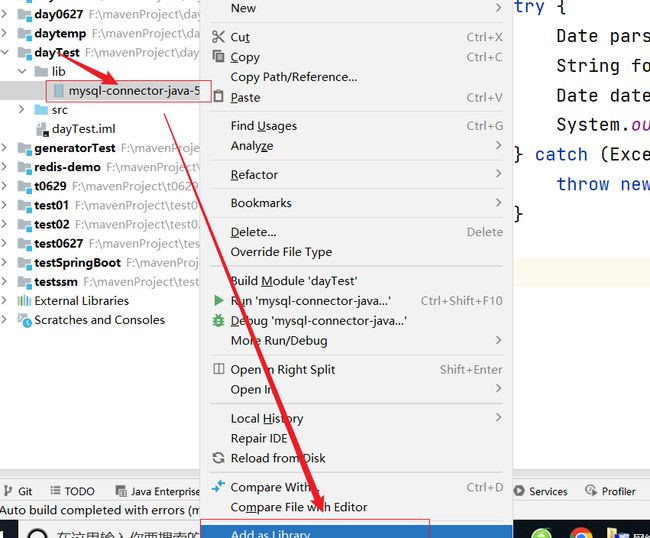The width and height of the screenshot is (650, 538).
Task: Click the 'catch' keyword in the editor
Action: point(561,155)
